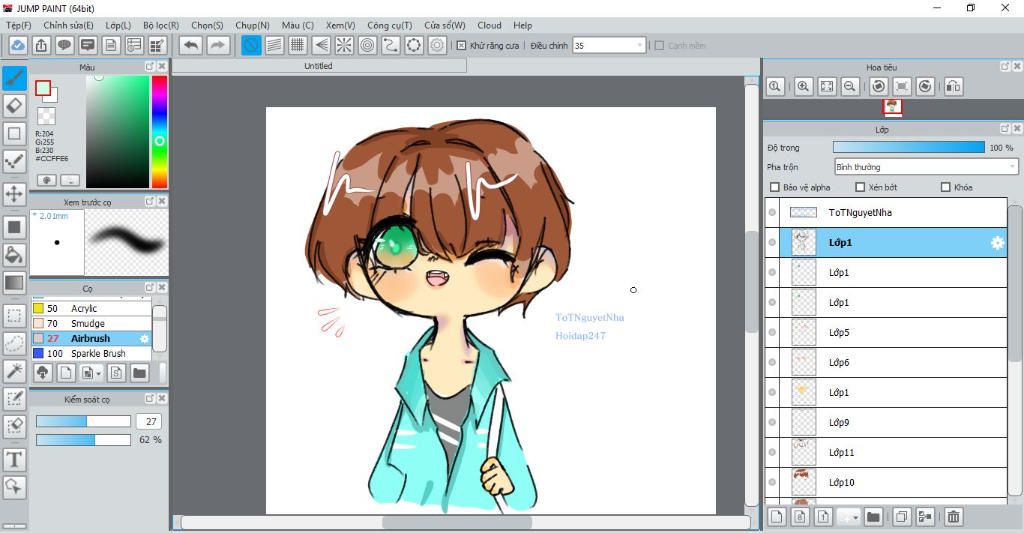Duplicate the current layer icon
This screenshot has width=1024, height=533.
coord(901,517)
